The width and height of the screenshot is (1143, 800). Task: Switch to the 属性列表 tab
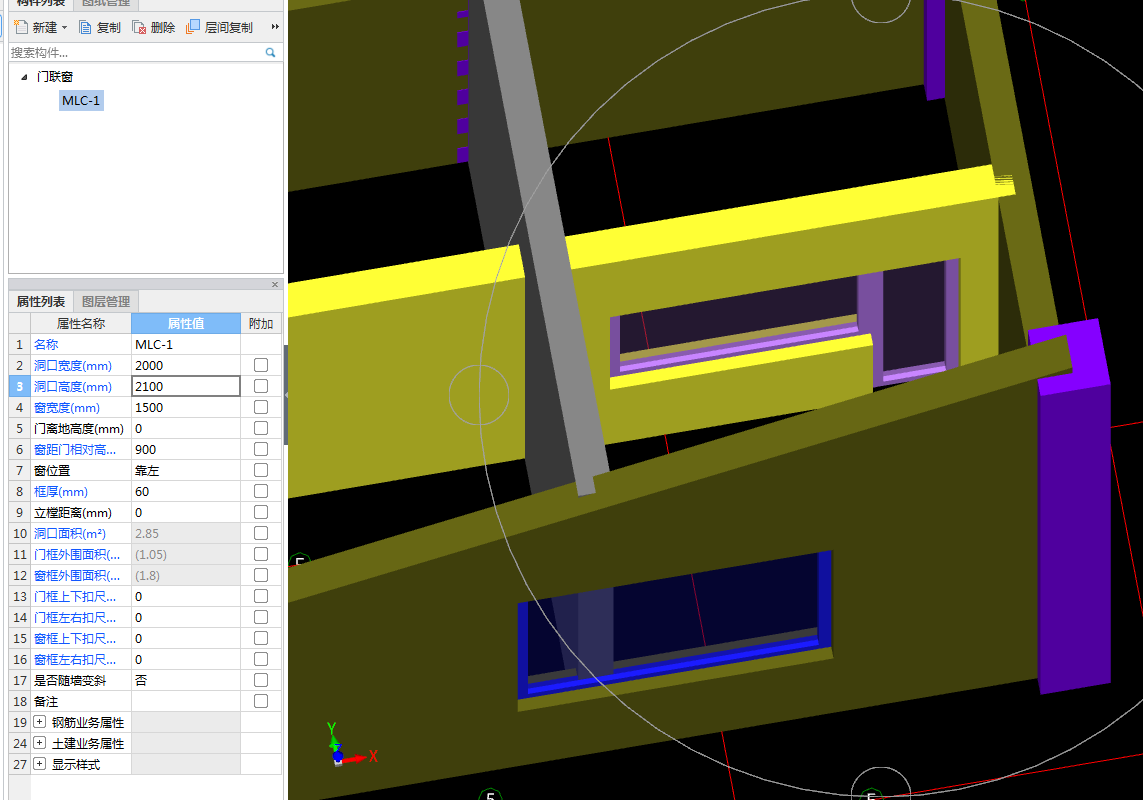click(41, 301)
